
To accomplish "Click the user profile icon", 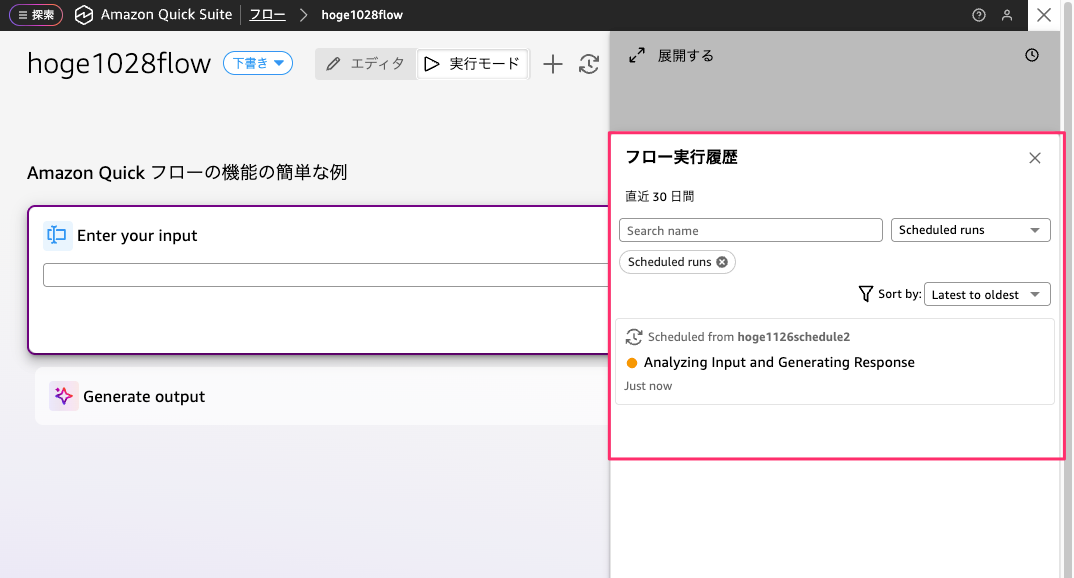I will [x=1007, y=15].
